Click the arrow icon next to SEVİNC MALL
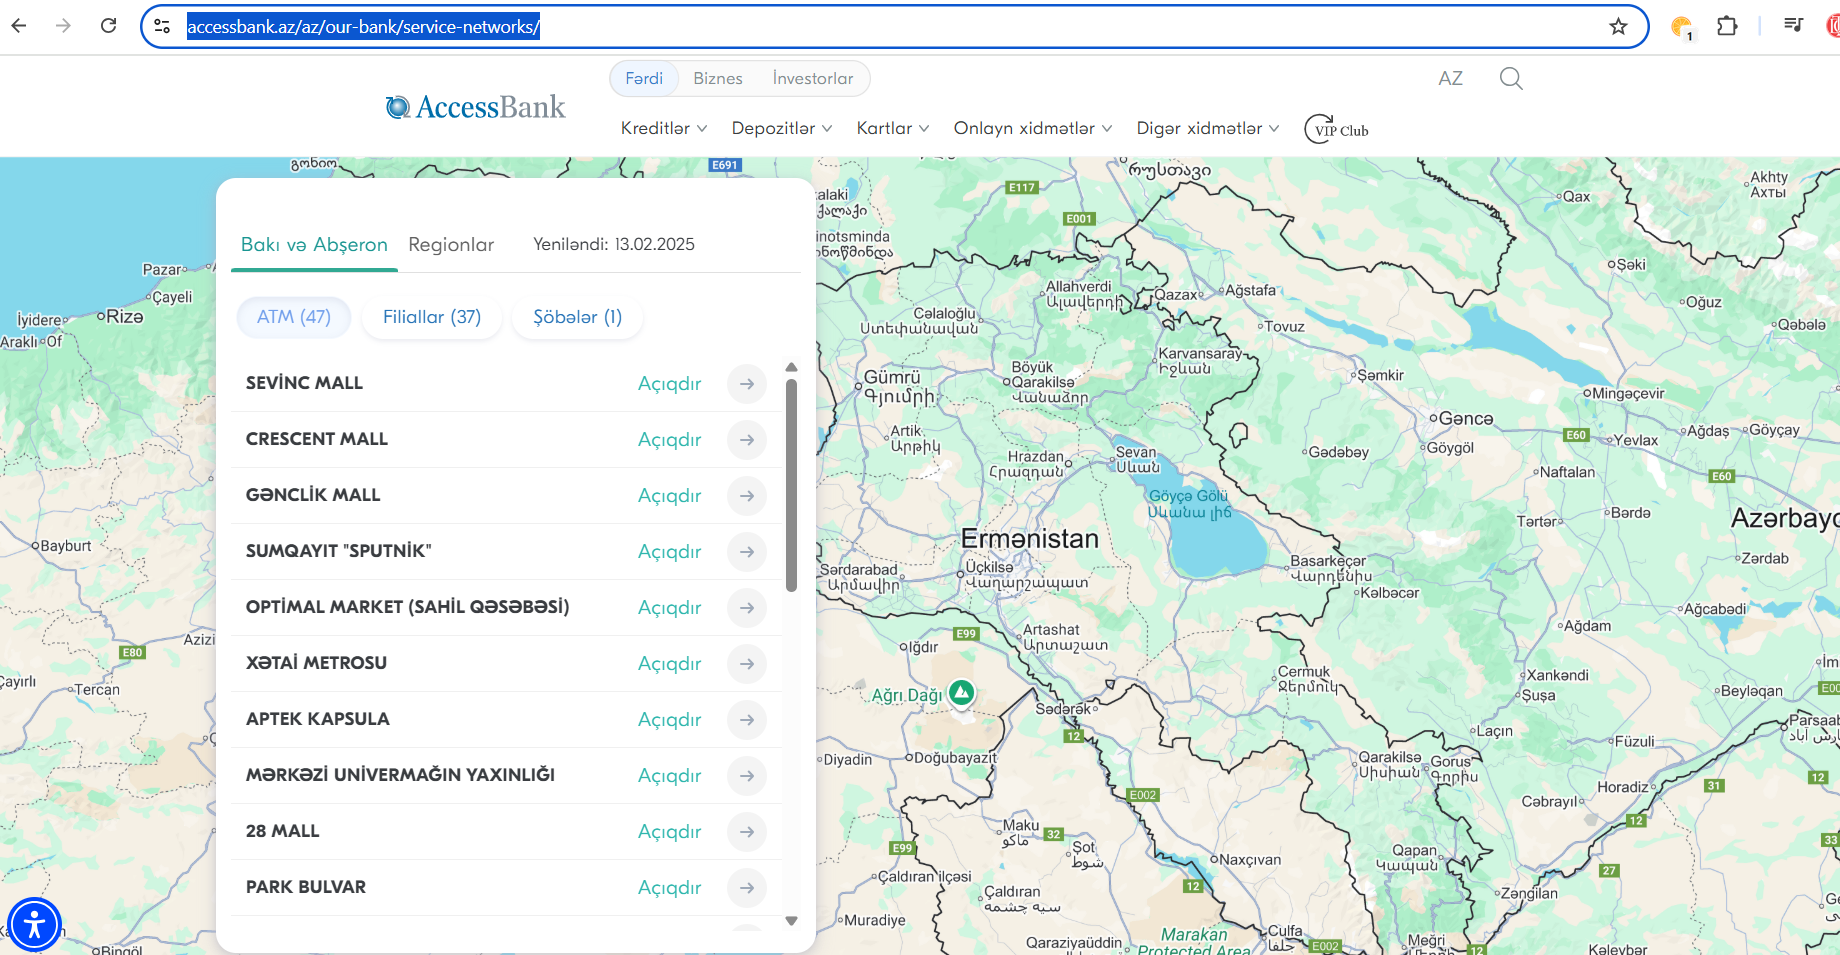1840x955 pixels. coord(747,384)
